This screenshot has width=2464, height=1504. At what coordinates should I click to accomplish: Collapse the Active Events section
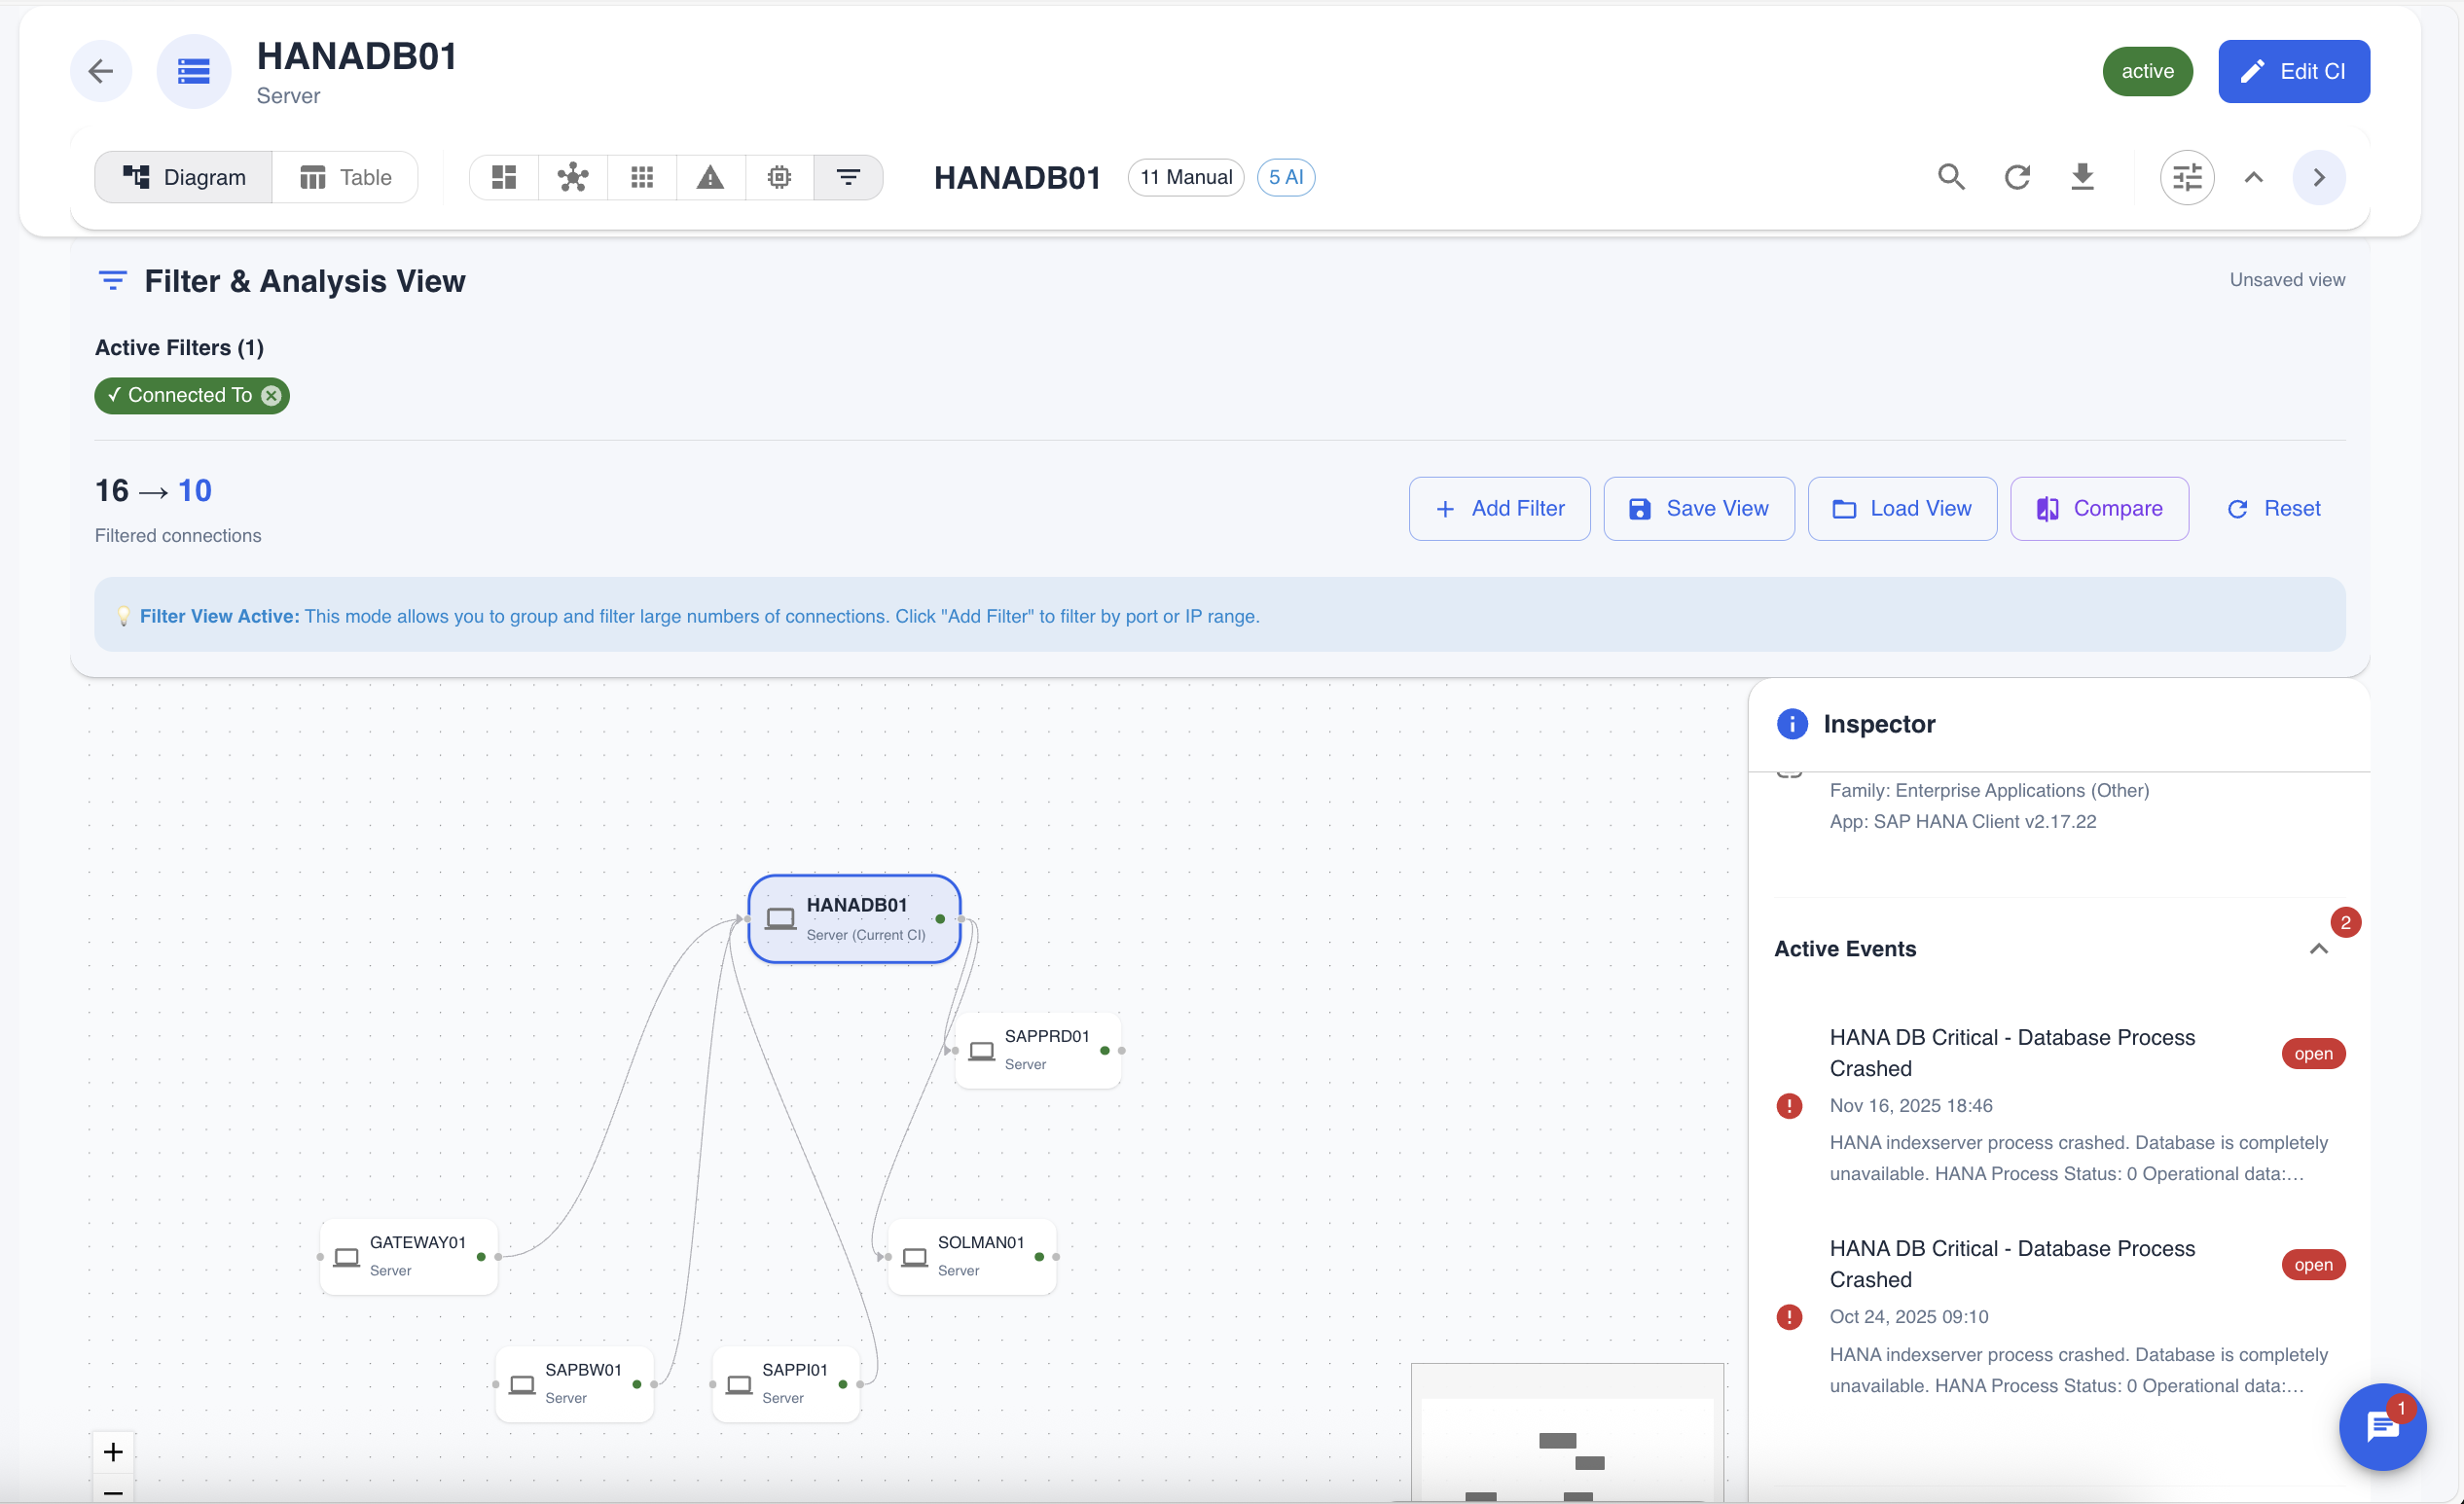click(2318, 949)
